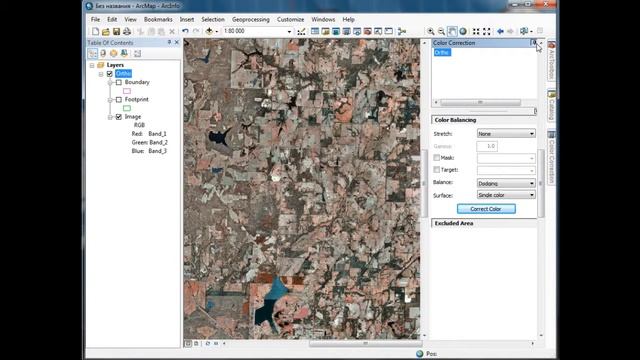Click the Fixed Zoom In icon
This screenshot has height=360, width=640.
pyautogui.click(x=476, y=31)
